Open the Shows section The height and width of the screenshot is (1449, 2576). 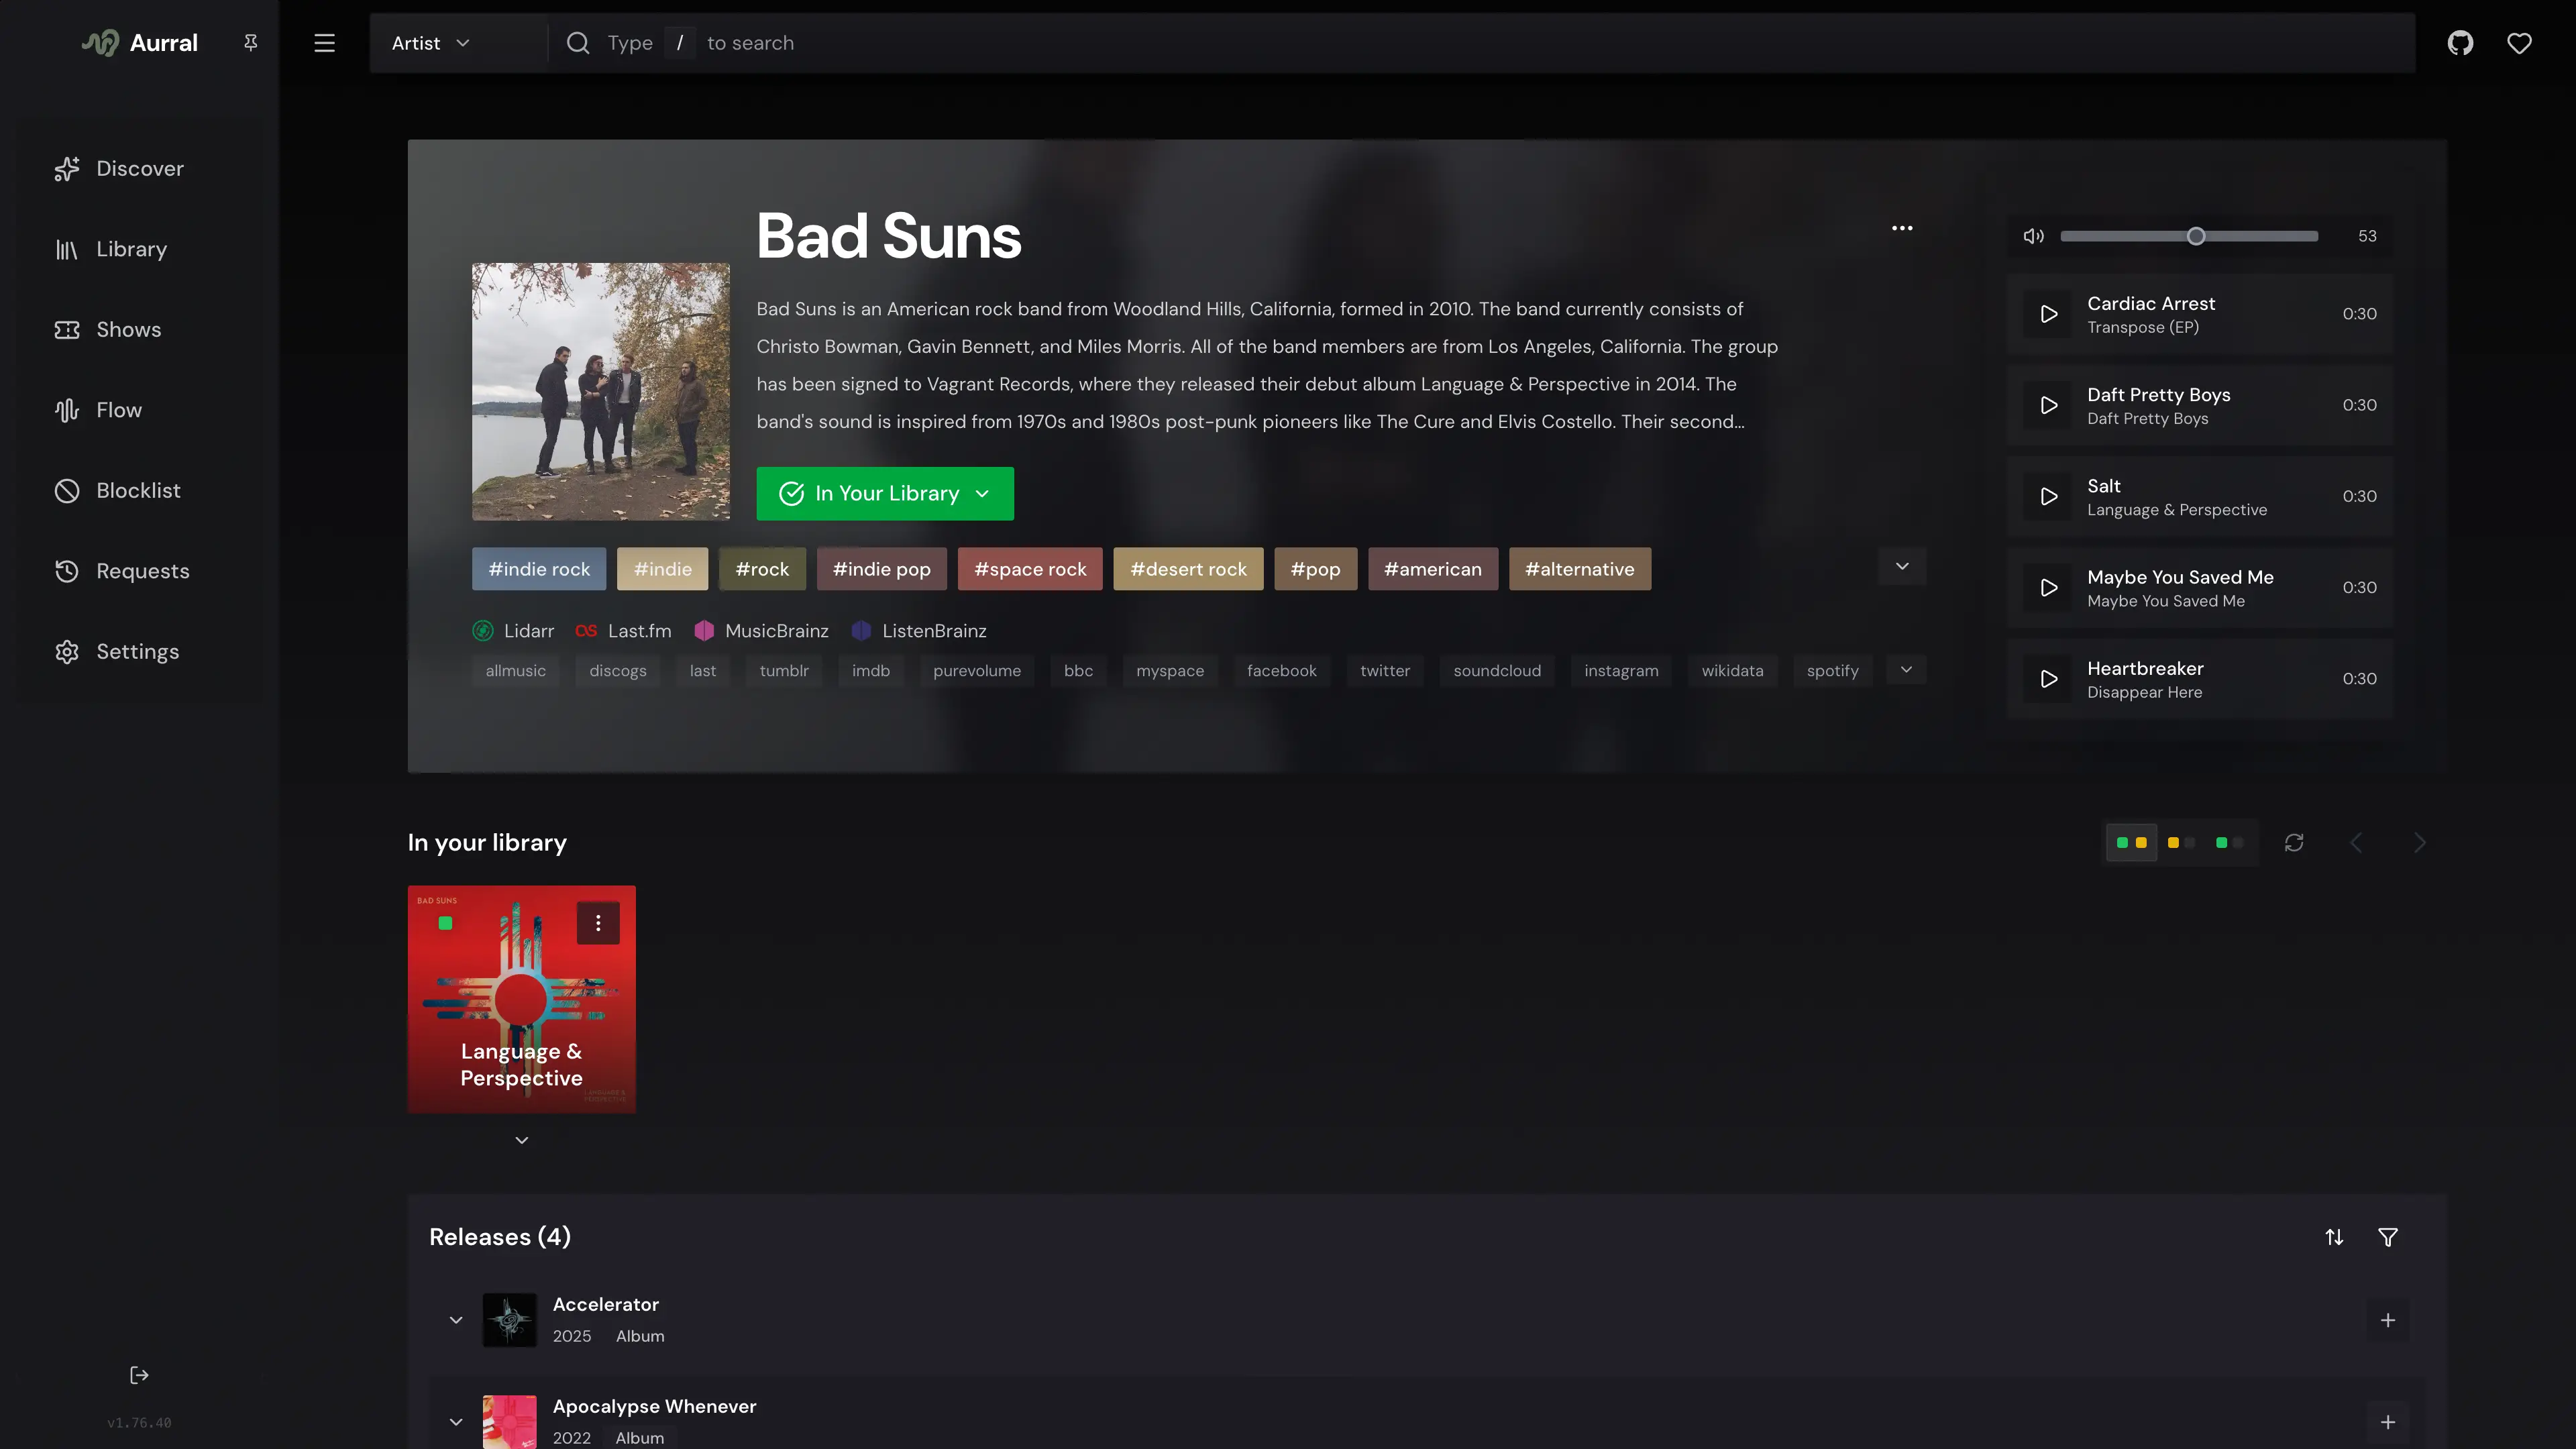[140, 329]
